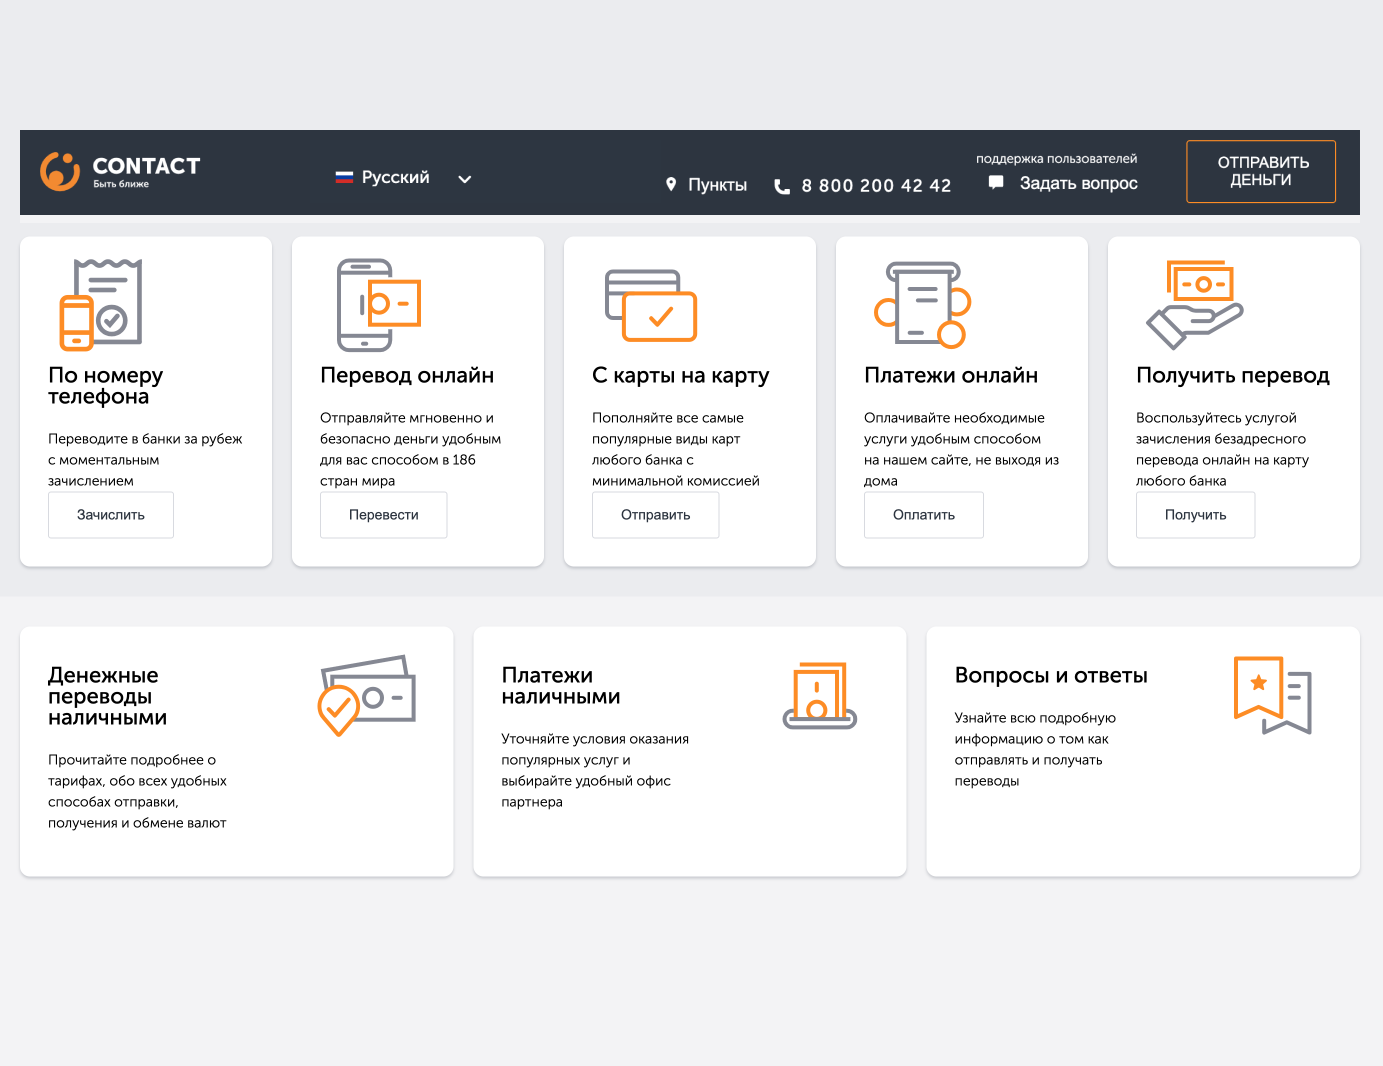1383x1066 pixels.
Task: Click the поддержка пользователей label
Action: point(1056,159)
